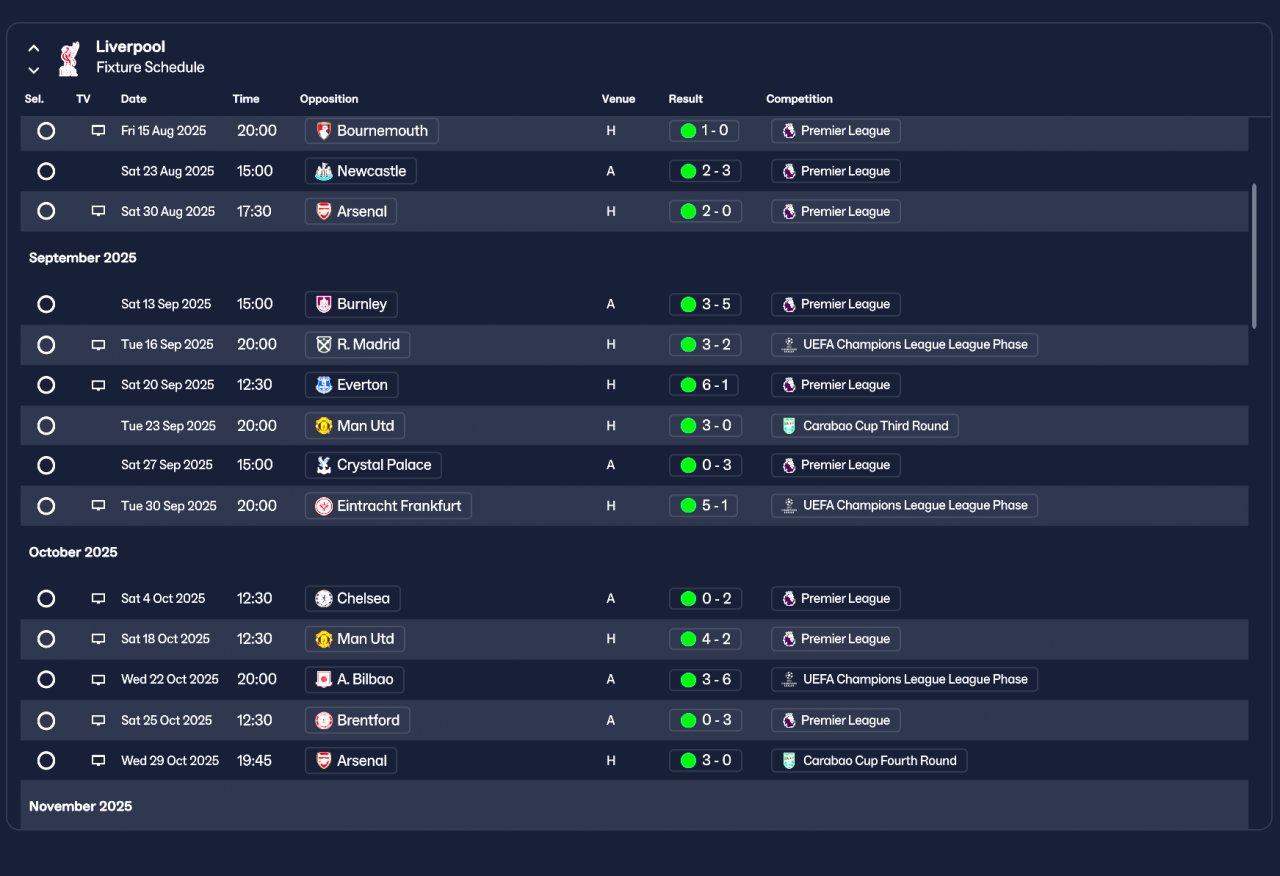Image resolution: width=1280 pixels, height=876 pixels.
Task: Select the radio button for Arsenal on 30 Aug
Action: (x=46, y=212)
